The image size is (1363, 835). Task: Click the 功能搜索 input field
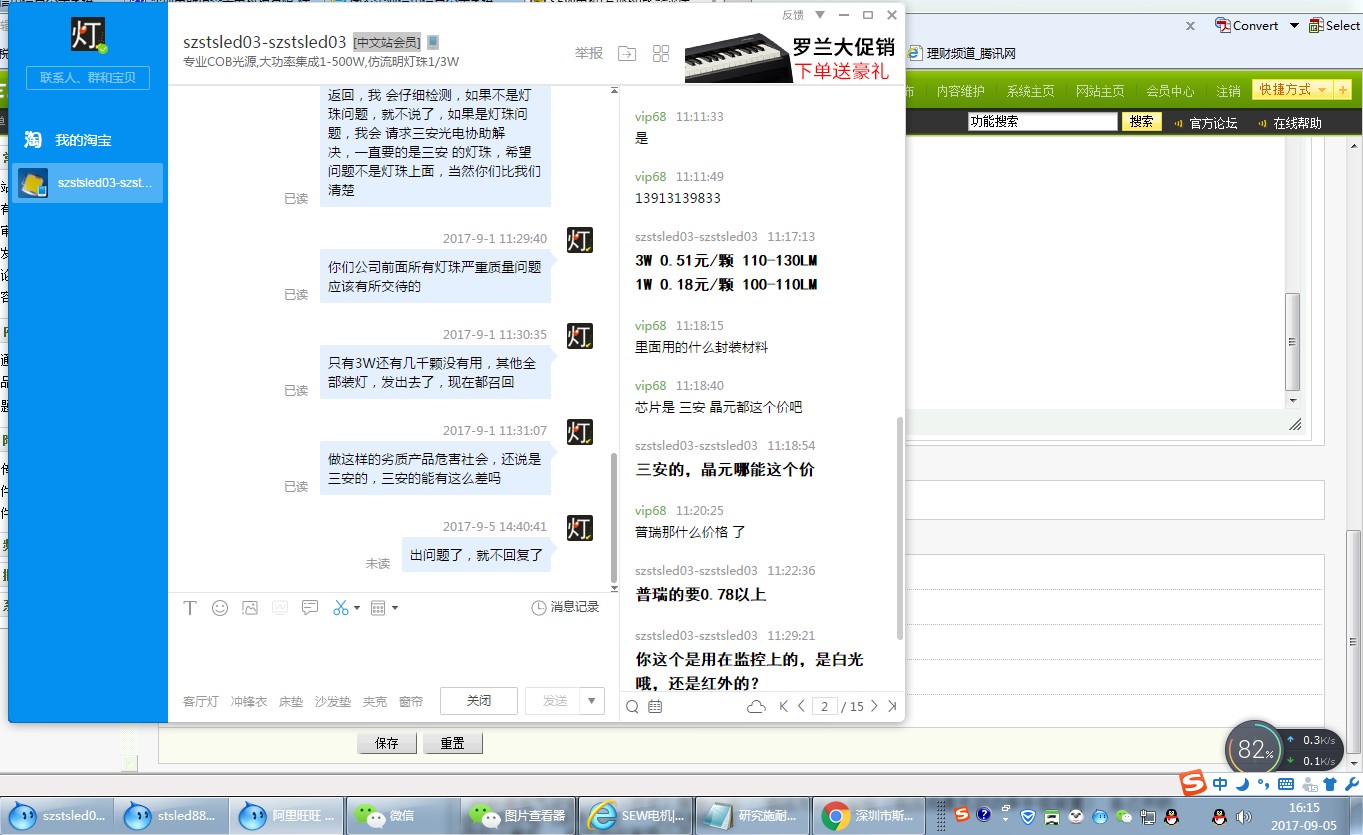pos(1042,122)
